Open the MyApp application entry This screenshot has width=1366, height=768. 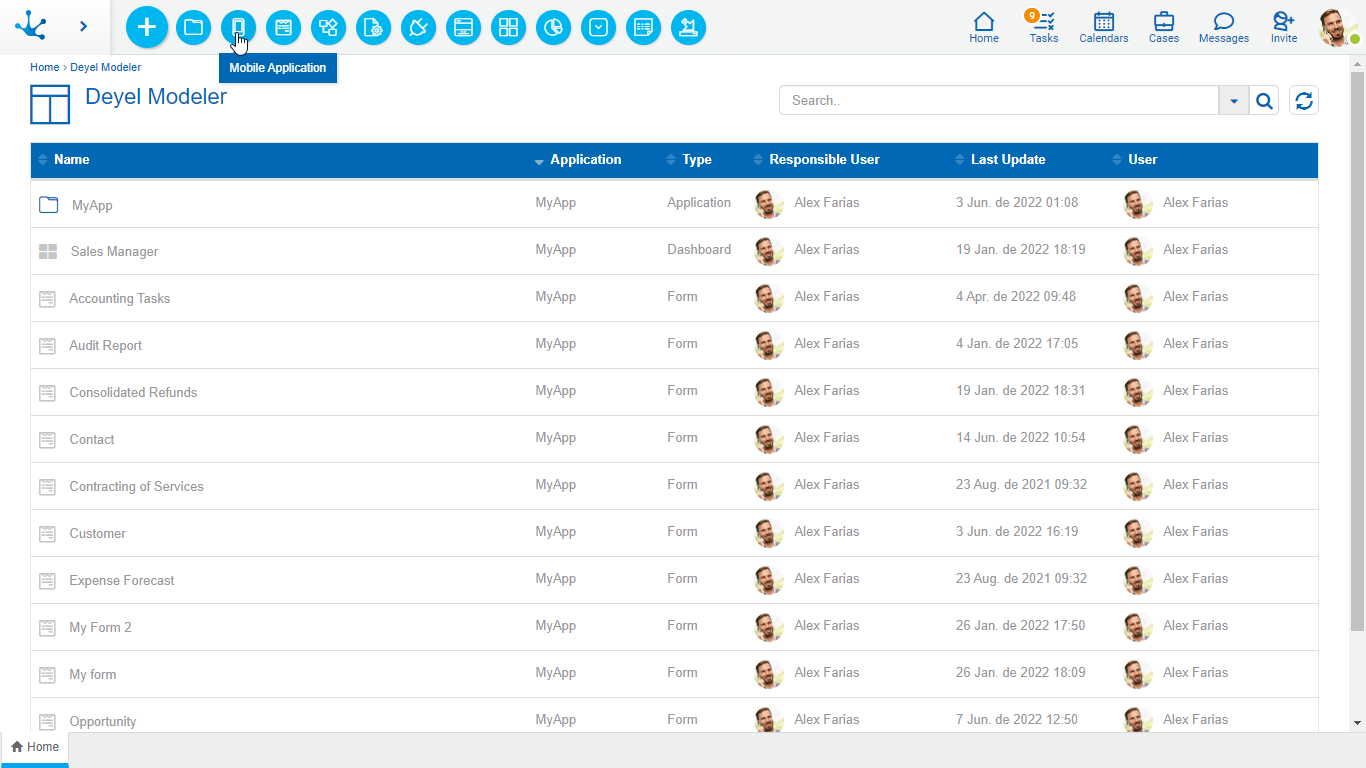click(x=92, y=205)
